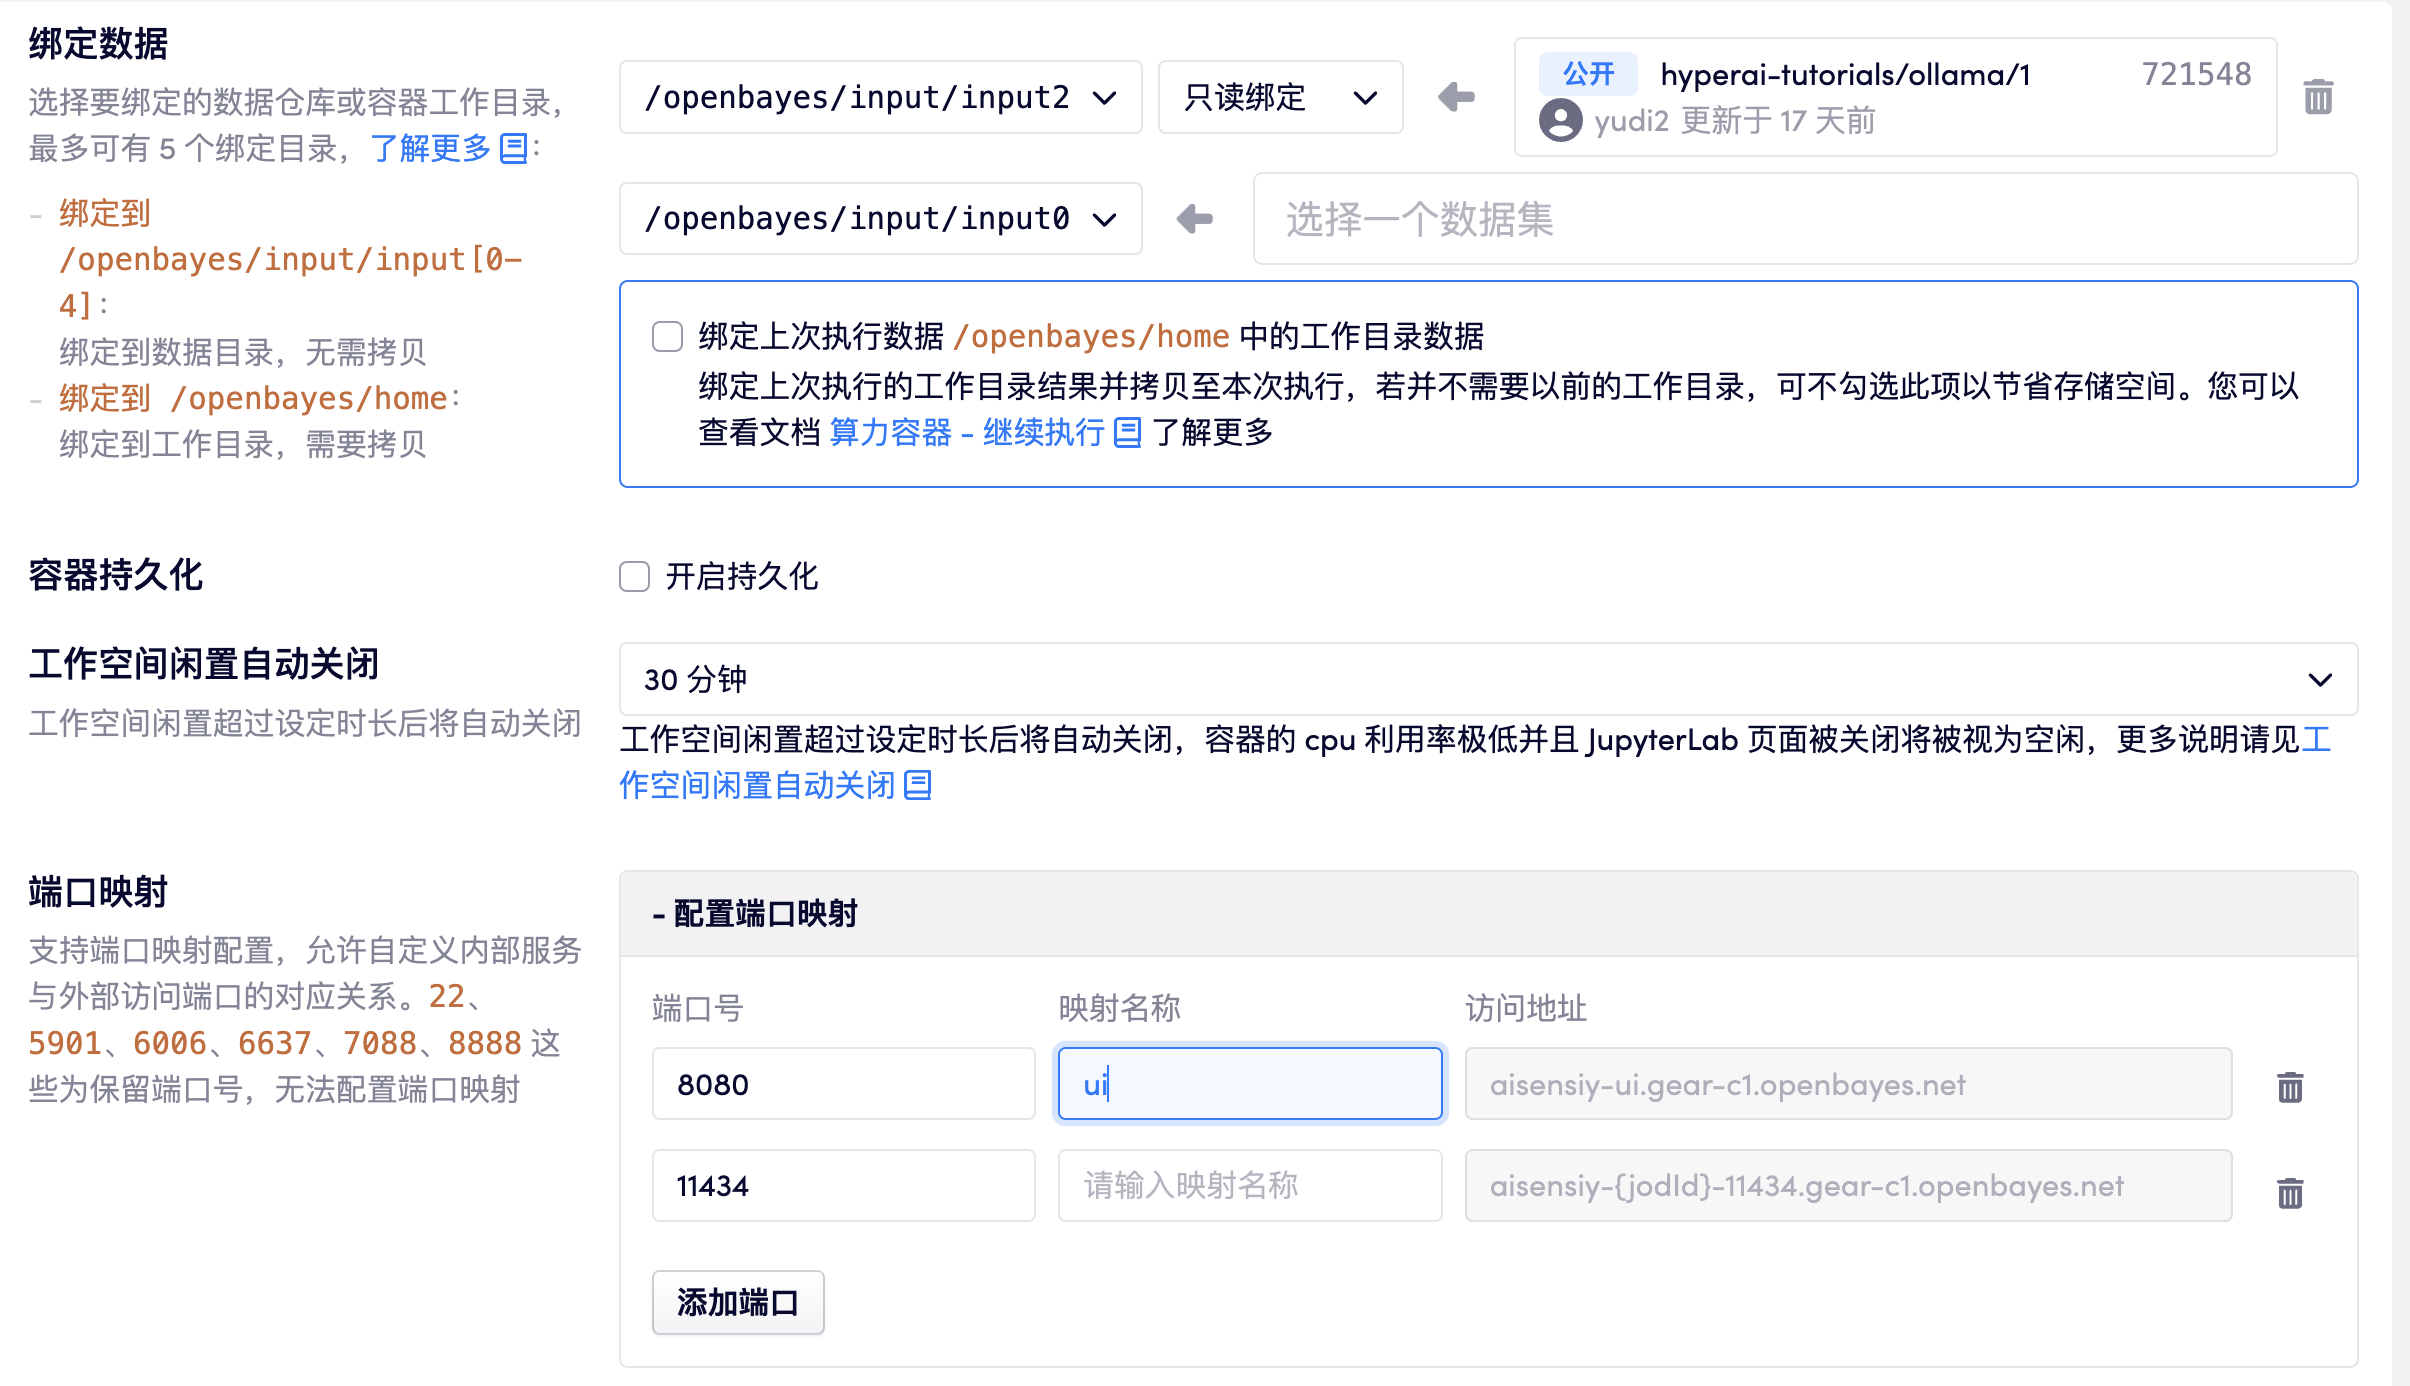This screenshot has height=1386, width=2410.
Task: Click document icon beside 了解更多
Action: click(x=514, y=149)
